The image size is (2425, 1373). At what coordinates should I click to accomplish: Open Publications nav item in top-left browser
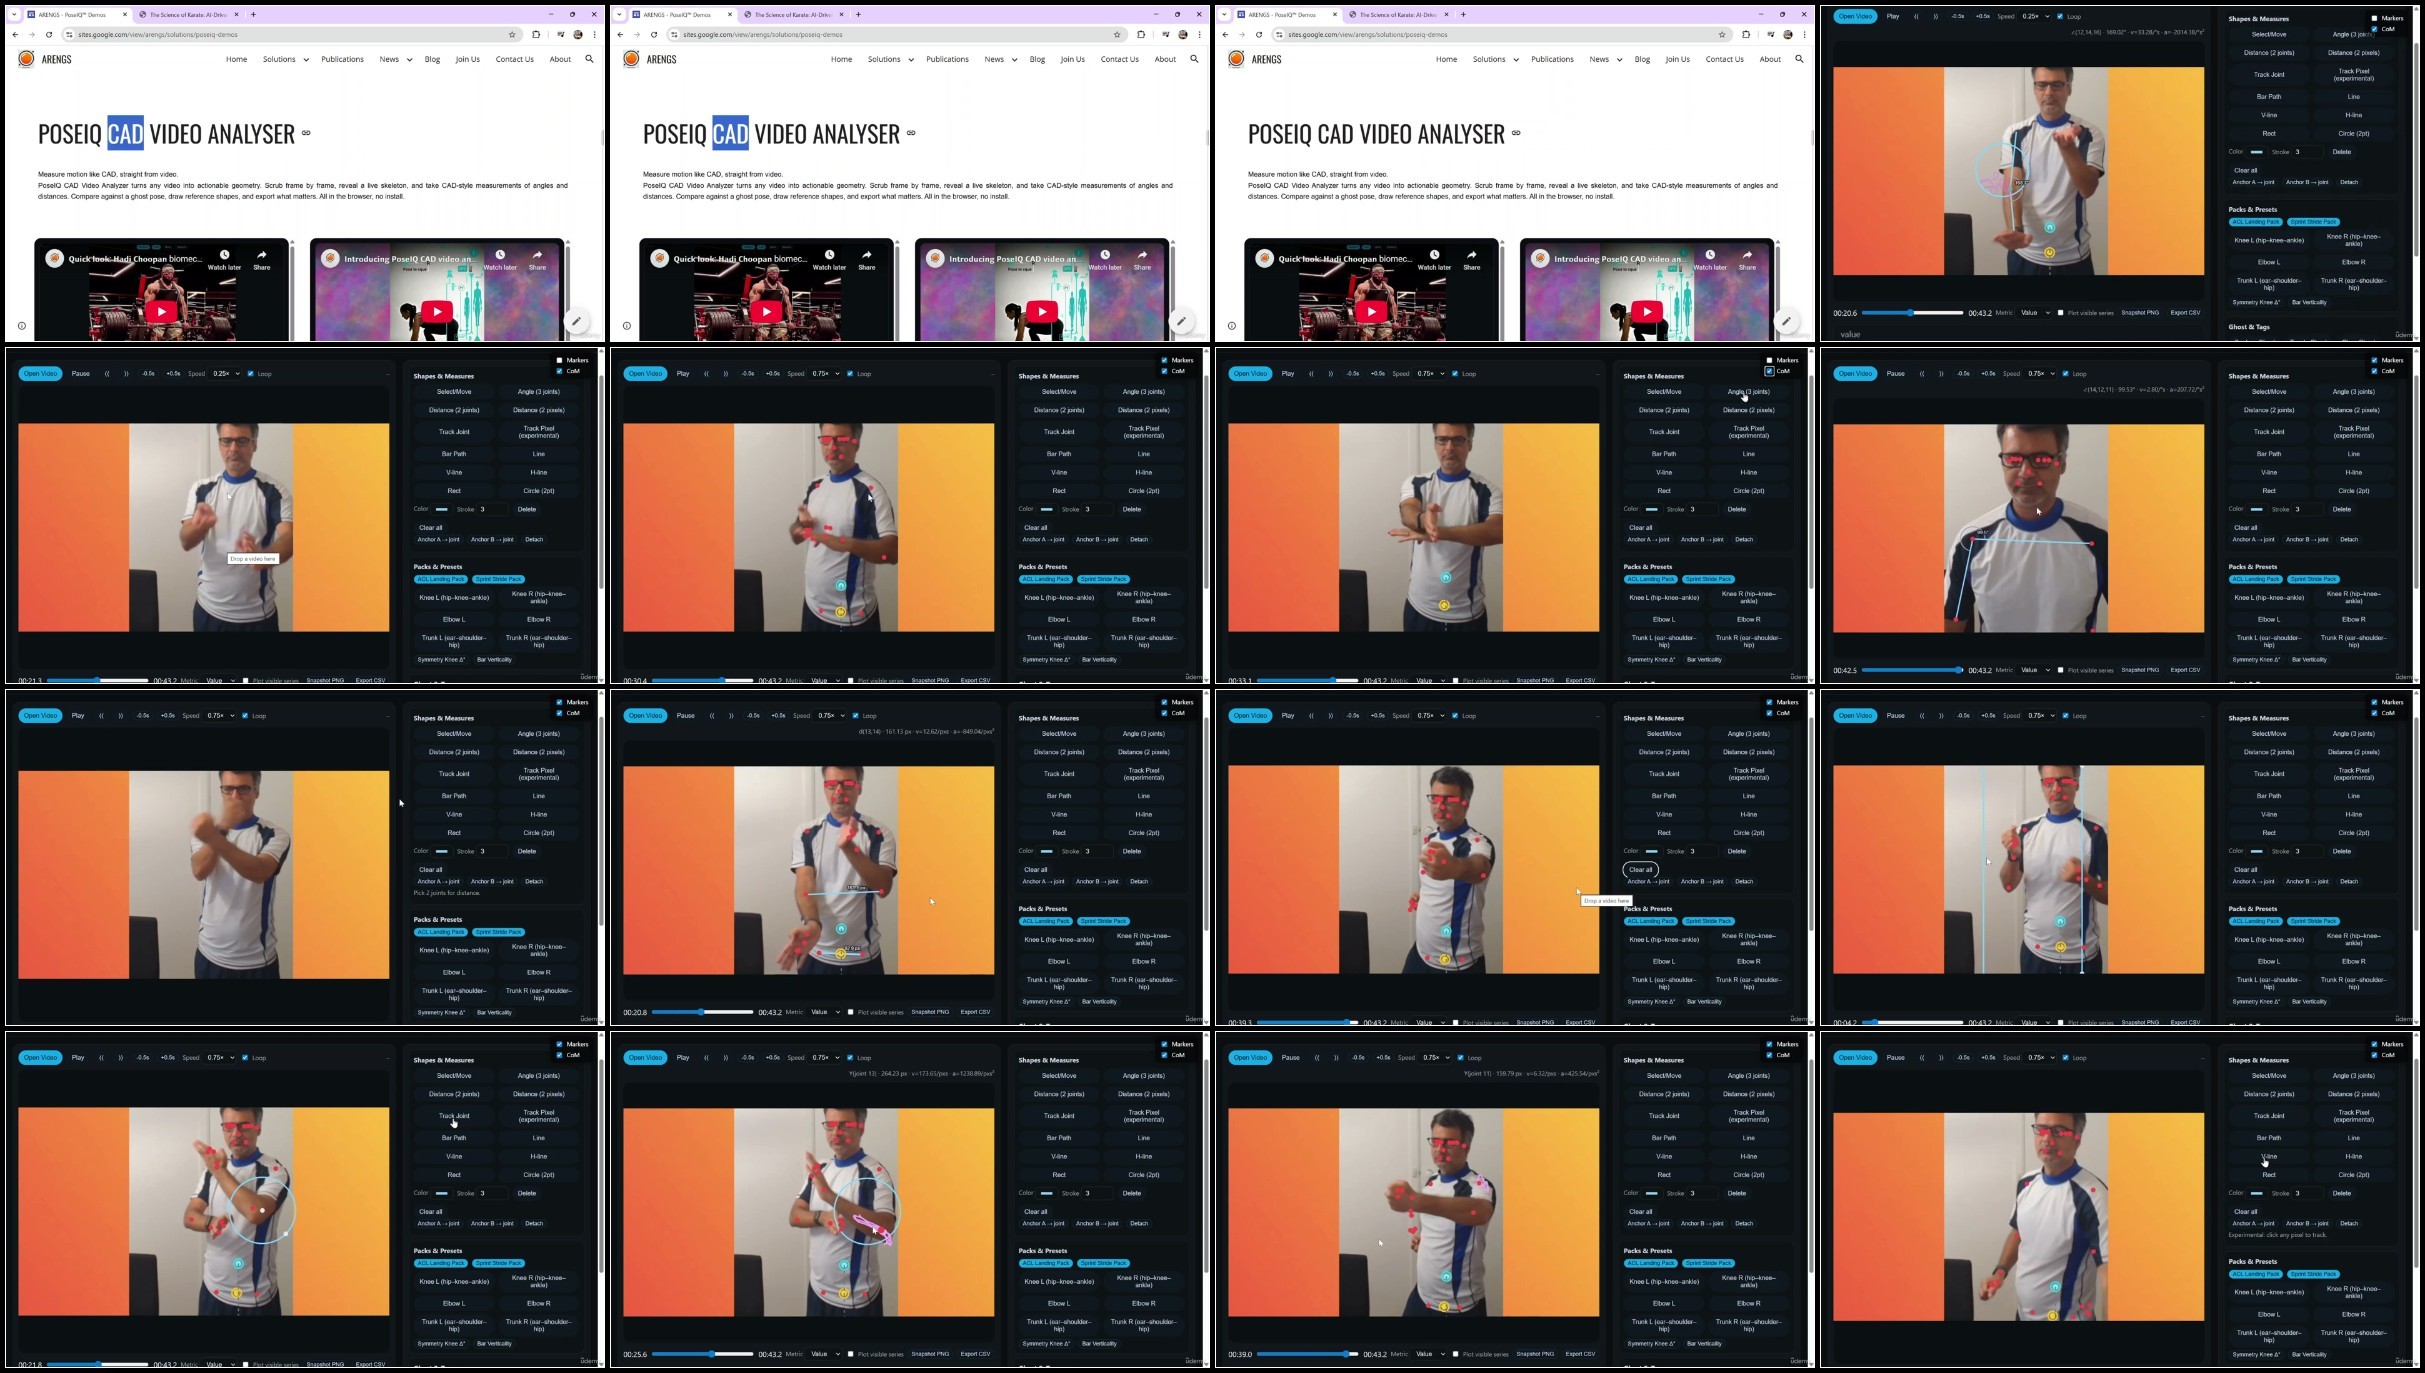(x=342, y=59)
